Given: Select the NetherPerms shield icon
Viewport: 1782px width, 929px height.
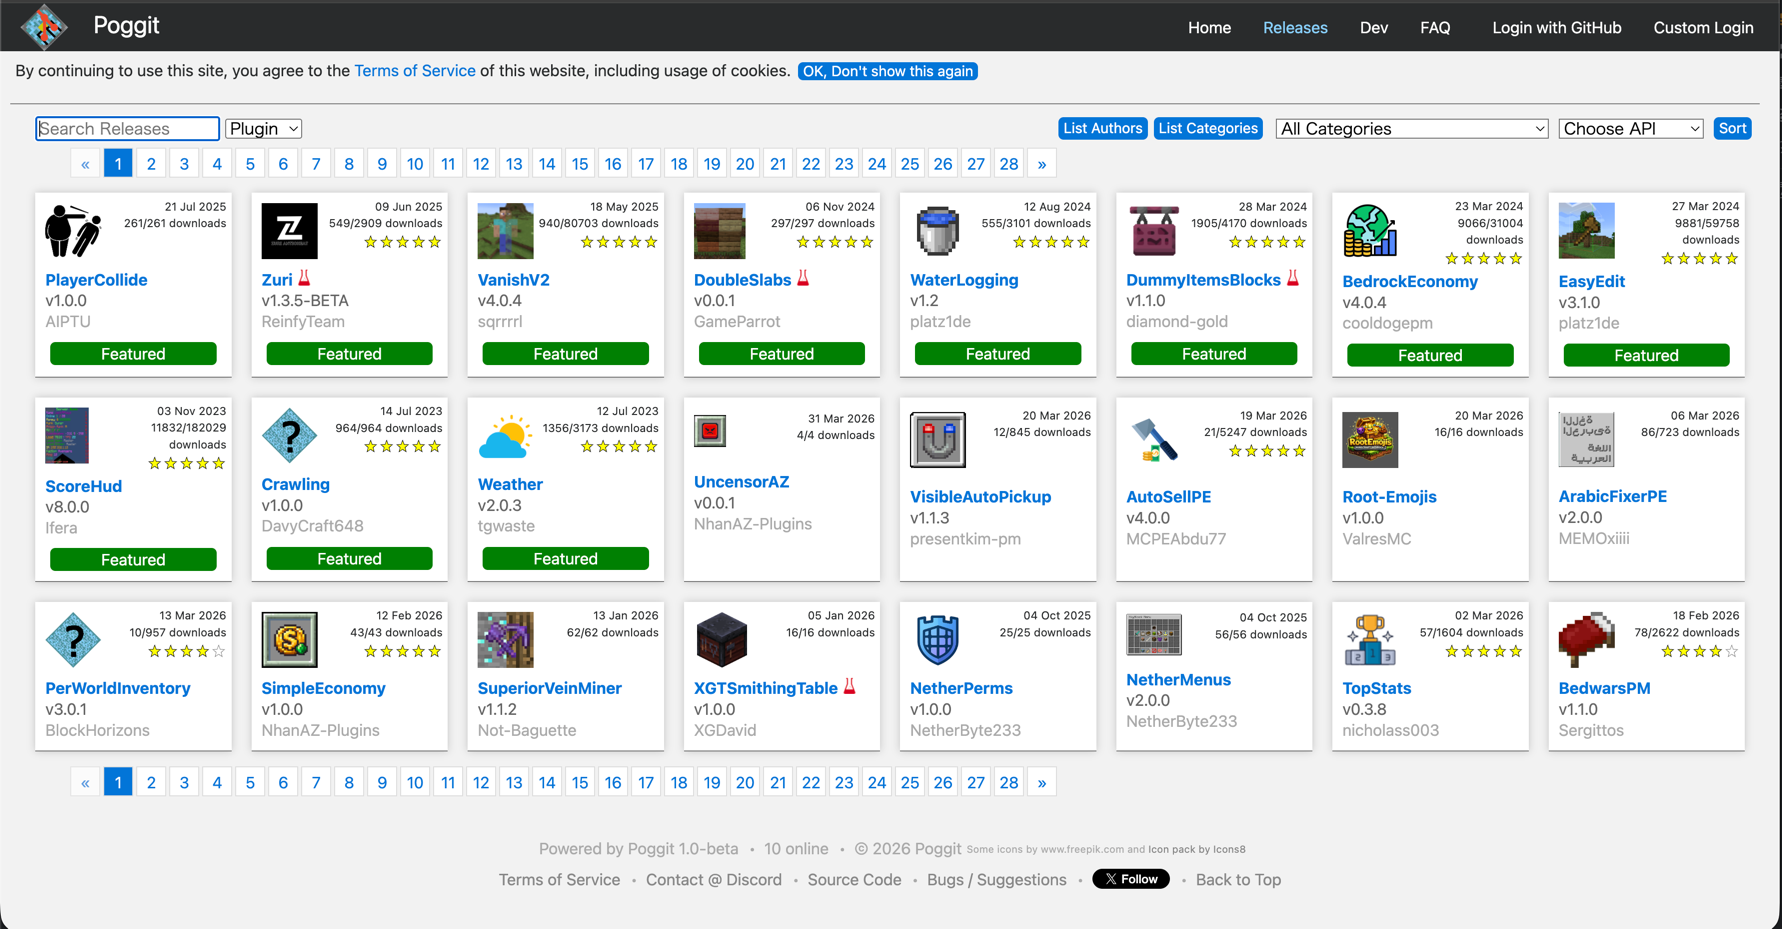Looking at the screenshot, I should tap(937, 640).
